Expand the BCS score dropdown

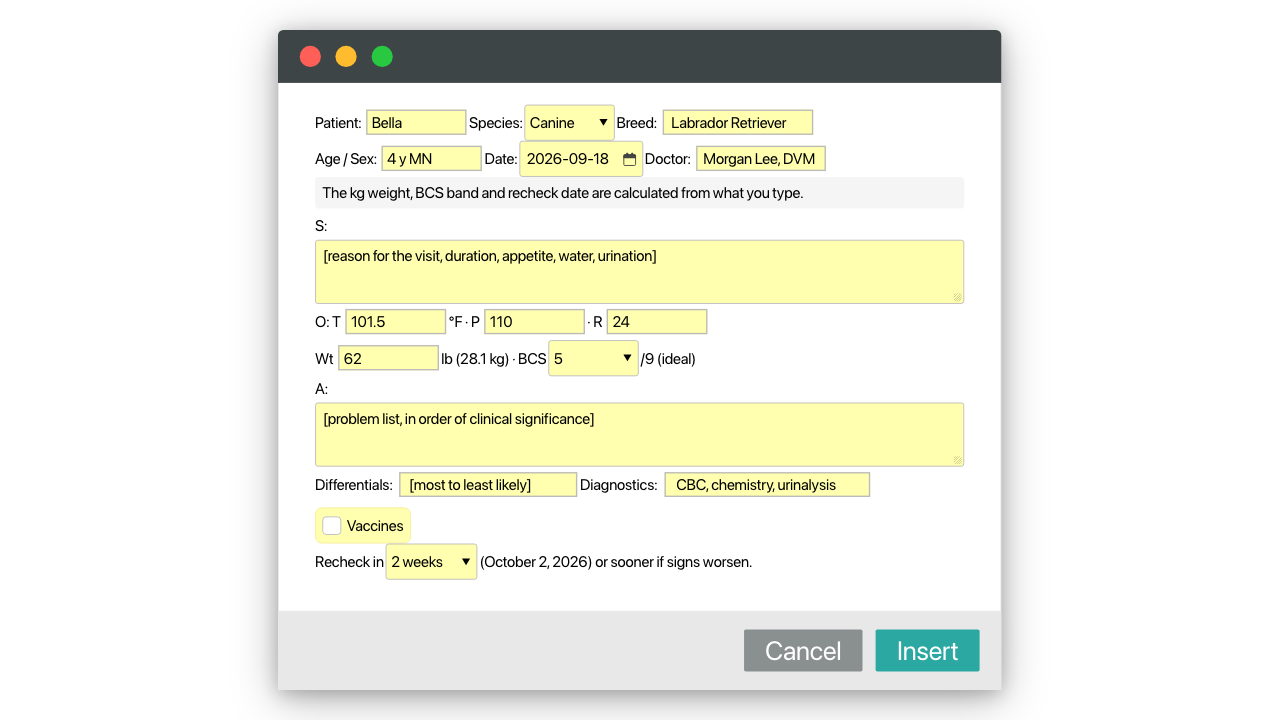(x=593, y=358)
